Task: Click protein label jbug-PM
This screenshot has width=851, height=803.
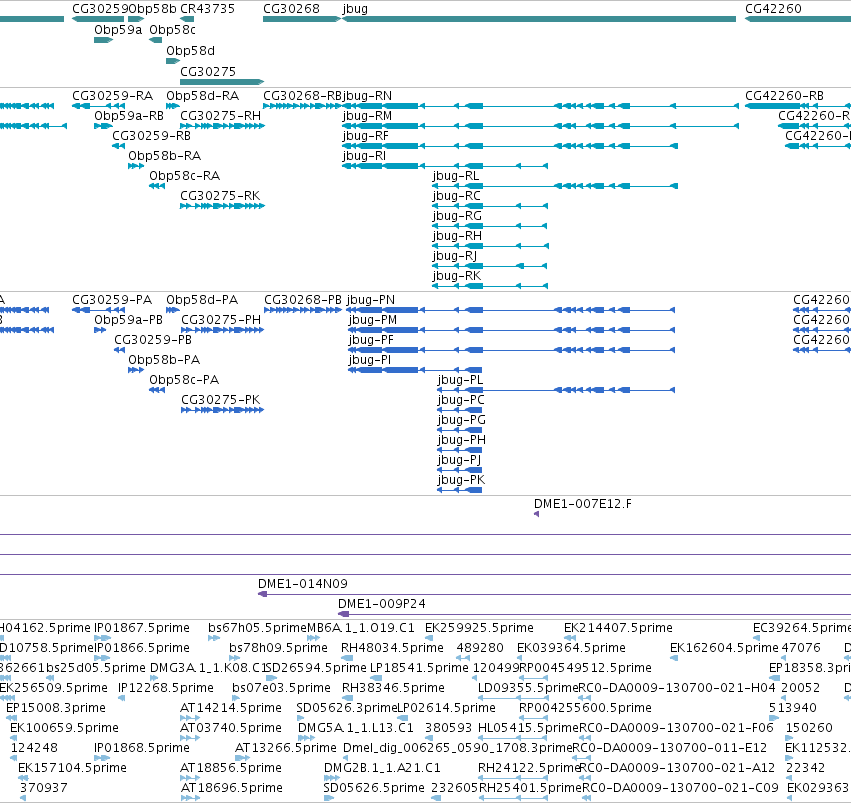Action: tap(373, 321)
